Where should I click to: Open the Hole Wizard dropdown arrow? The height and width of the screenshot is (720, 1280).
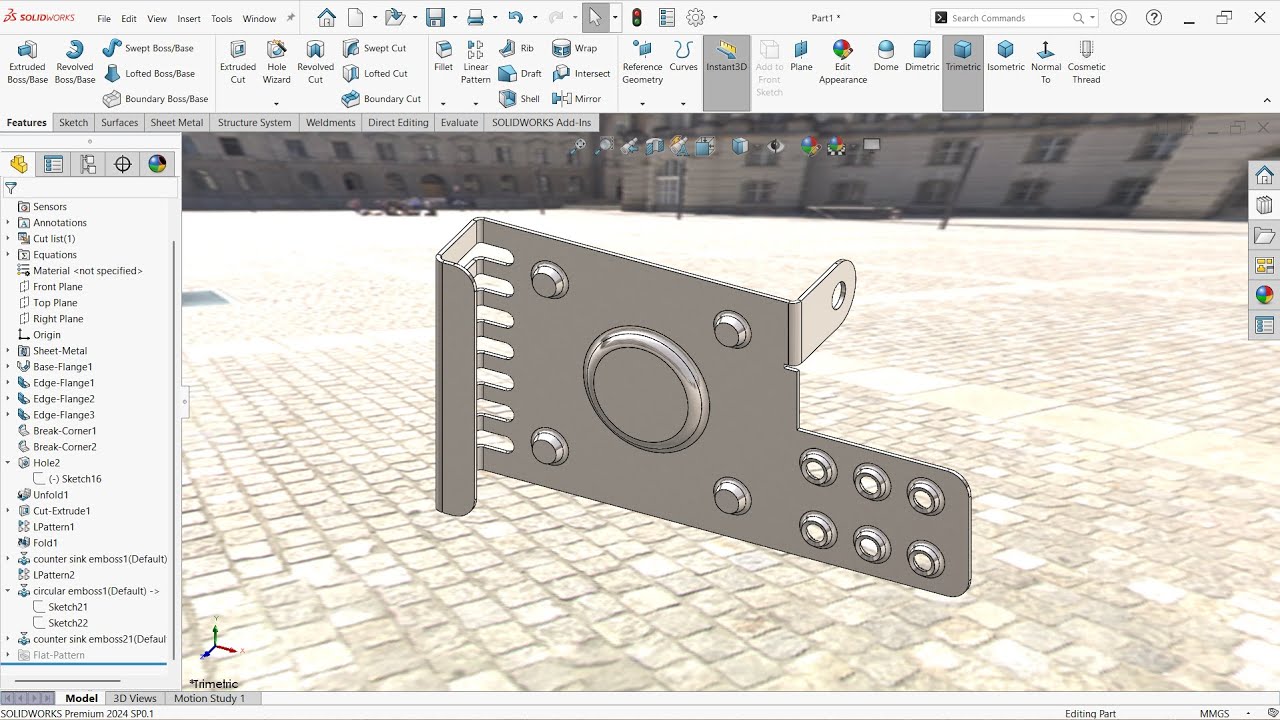(x=277, y=103)
